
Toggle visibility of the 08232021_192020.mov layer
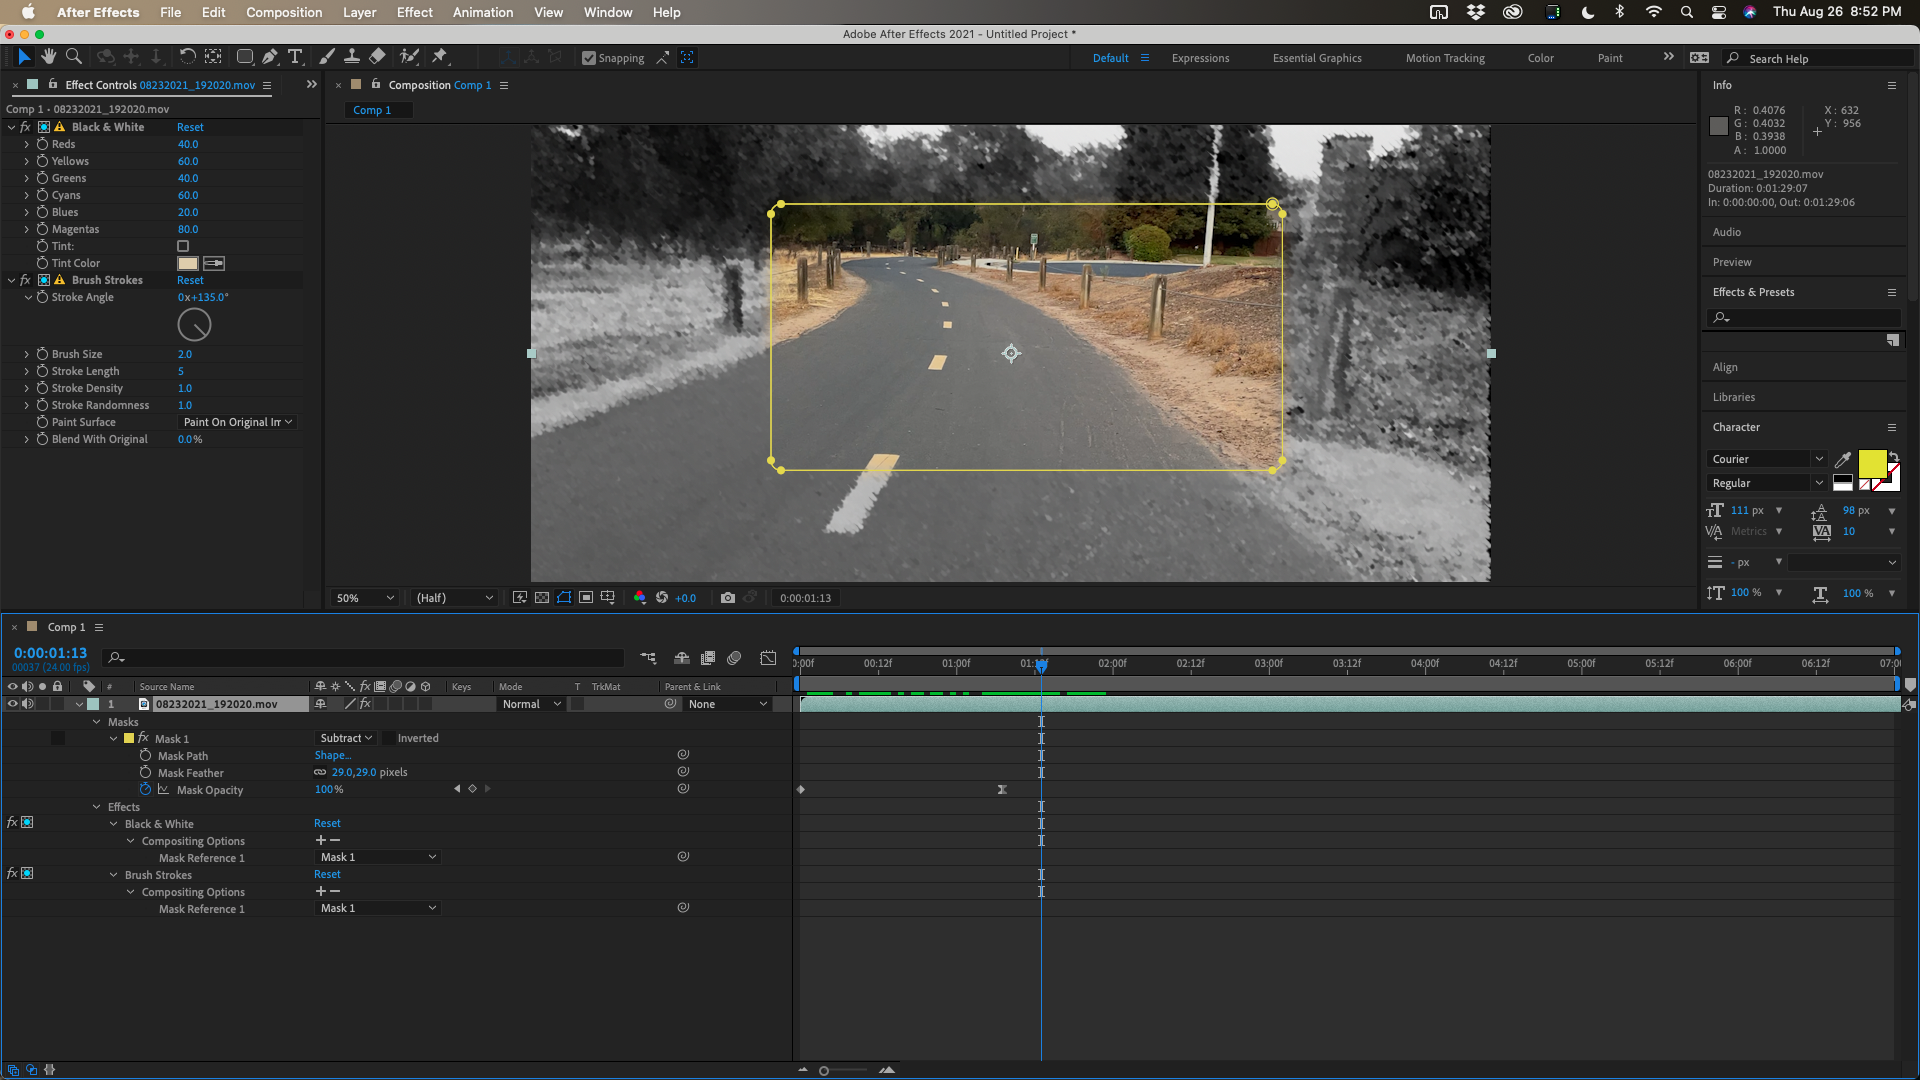pos(13,703)
